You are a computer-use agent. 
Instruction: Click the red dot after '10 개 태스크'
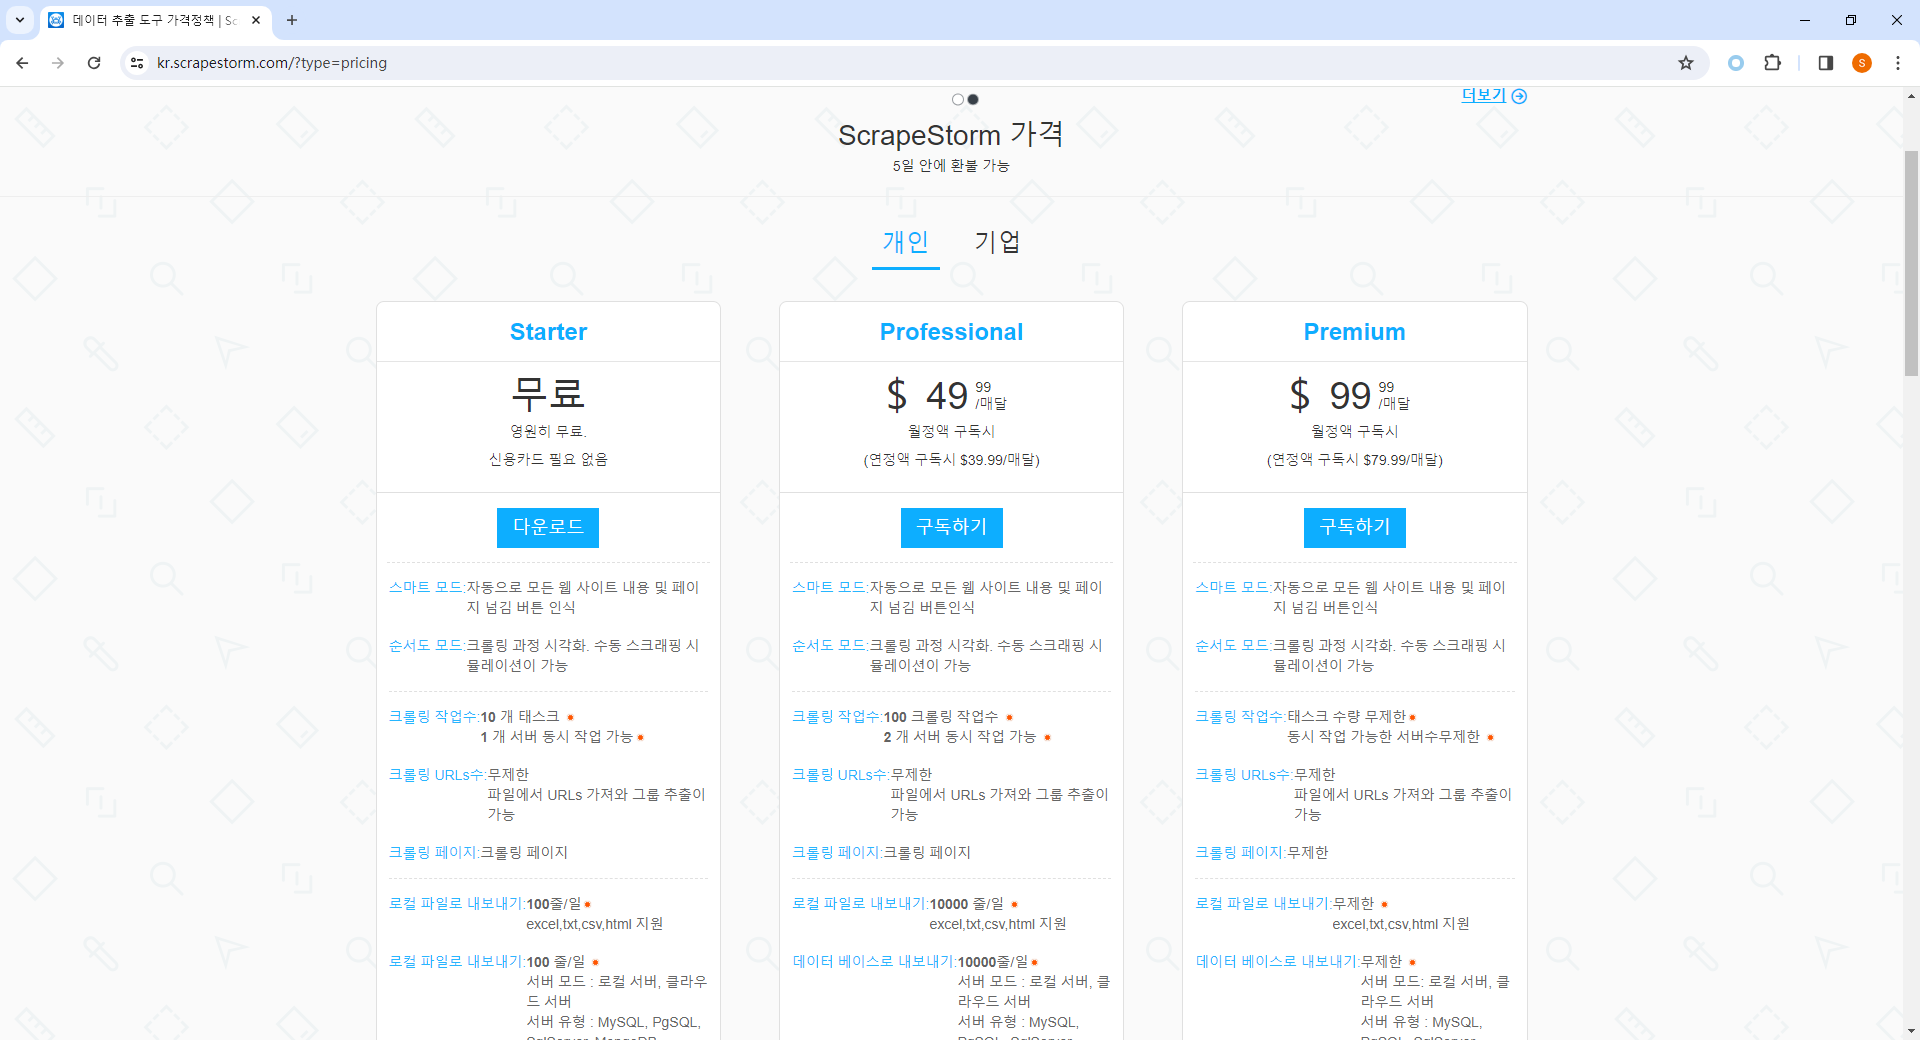pos(570,717)
